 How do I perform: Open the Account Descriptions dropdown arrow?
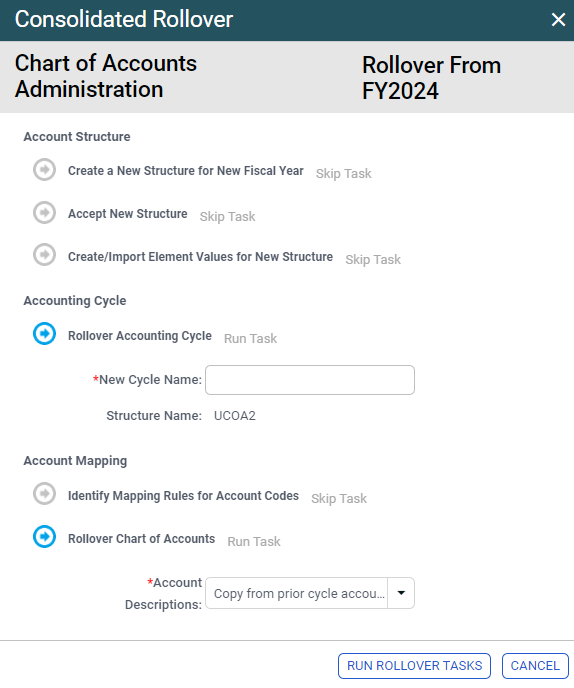[x=401, y=593]
